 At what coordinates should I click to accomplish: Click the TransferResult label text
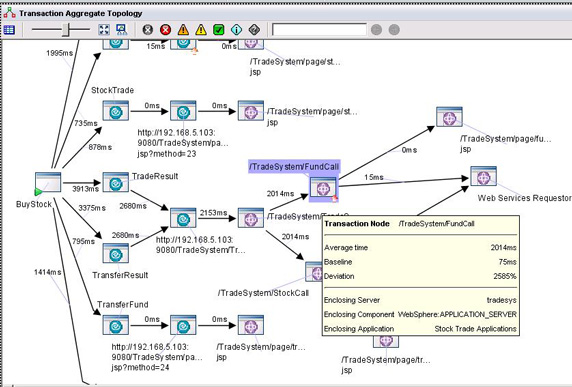[120, 275]
